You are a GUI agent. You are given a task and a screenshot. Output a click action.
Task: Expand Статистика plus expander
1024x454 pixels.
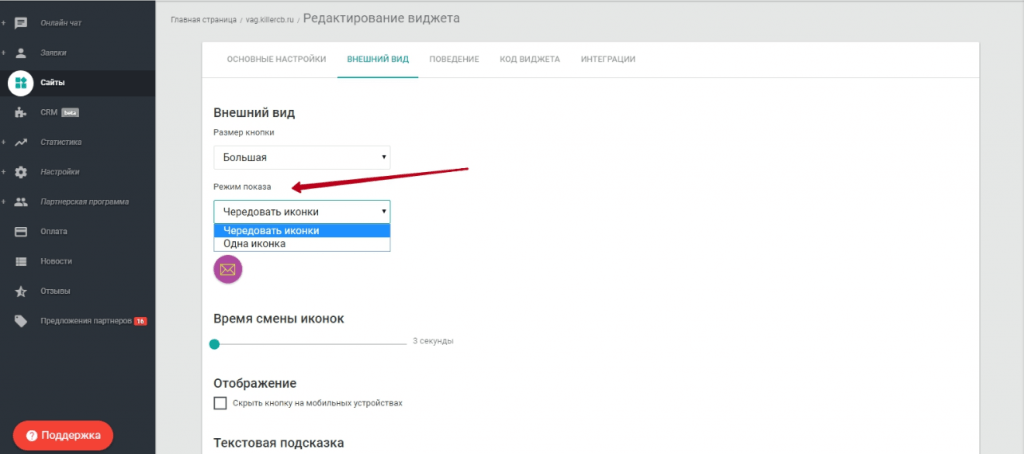3,142
